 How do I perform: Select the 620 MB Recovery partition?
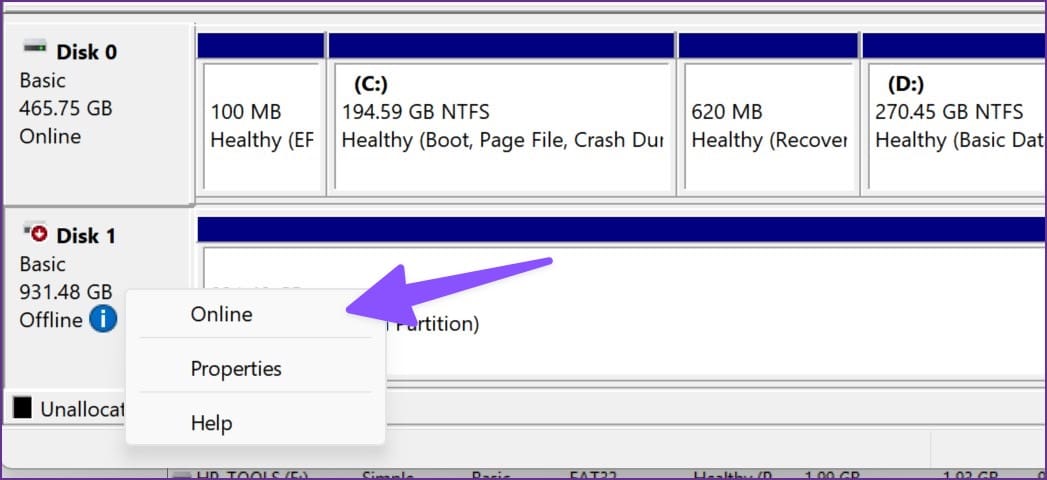[769, 126]
